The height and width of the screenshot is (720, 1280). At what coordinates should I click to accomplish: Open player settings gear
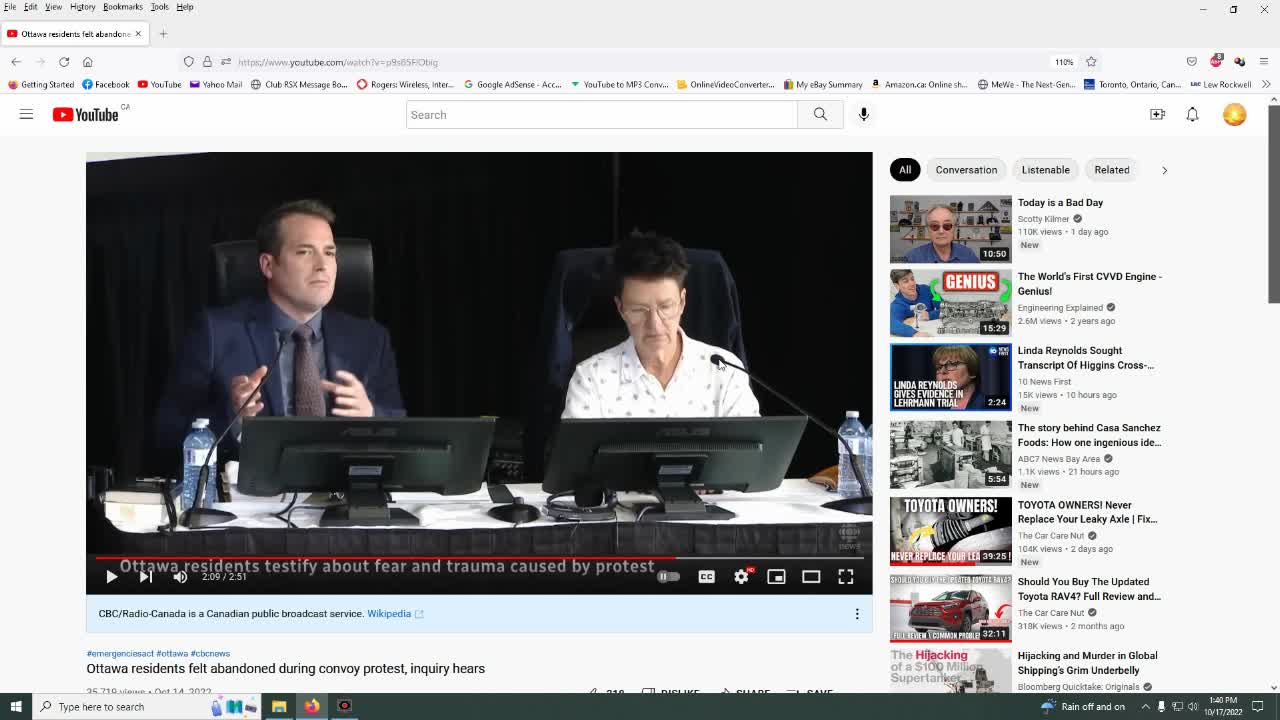741,577
